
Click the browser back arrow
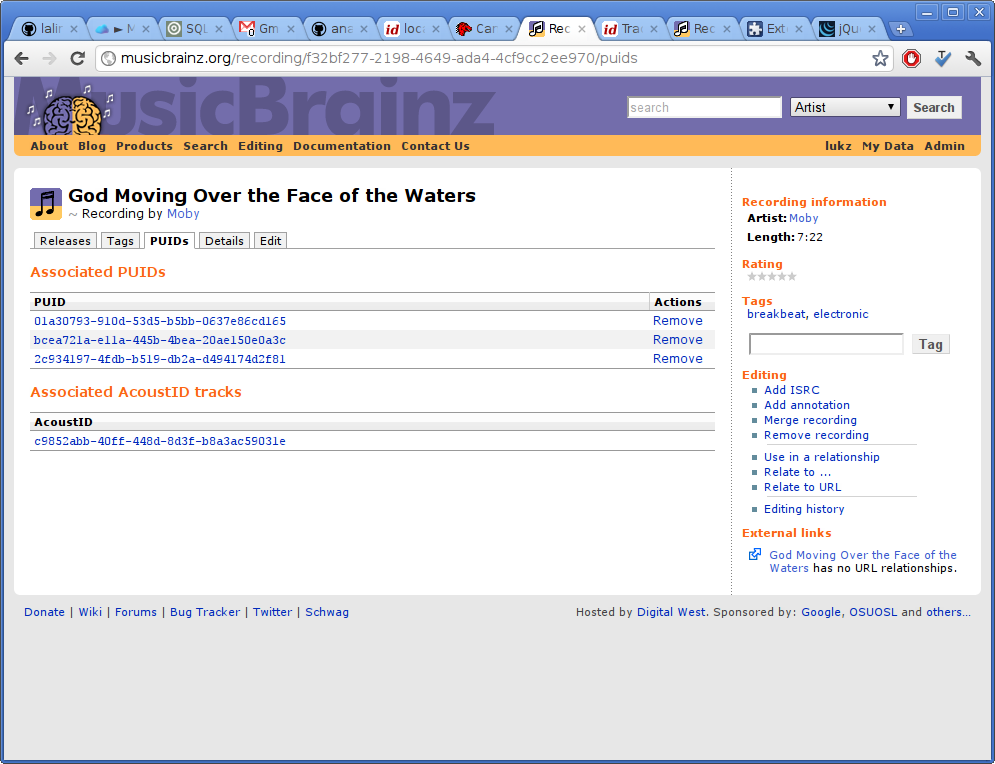tap(22, 58)
